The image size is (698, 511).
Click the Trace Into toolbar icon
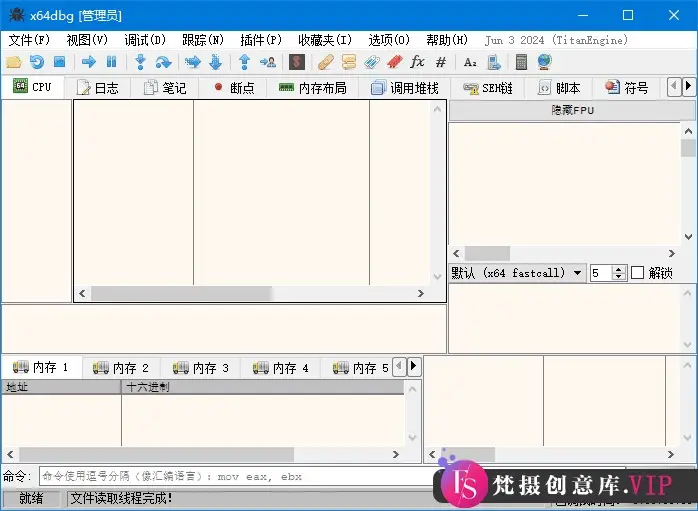(193, 62)
